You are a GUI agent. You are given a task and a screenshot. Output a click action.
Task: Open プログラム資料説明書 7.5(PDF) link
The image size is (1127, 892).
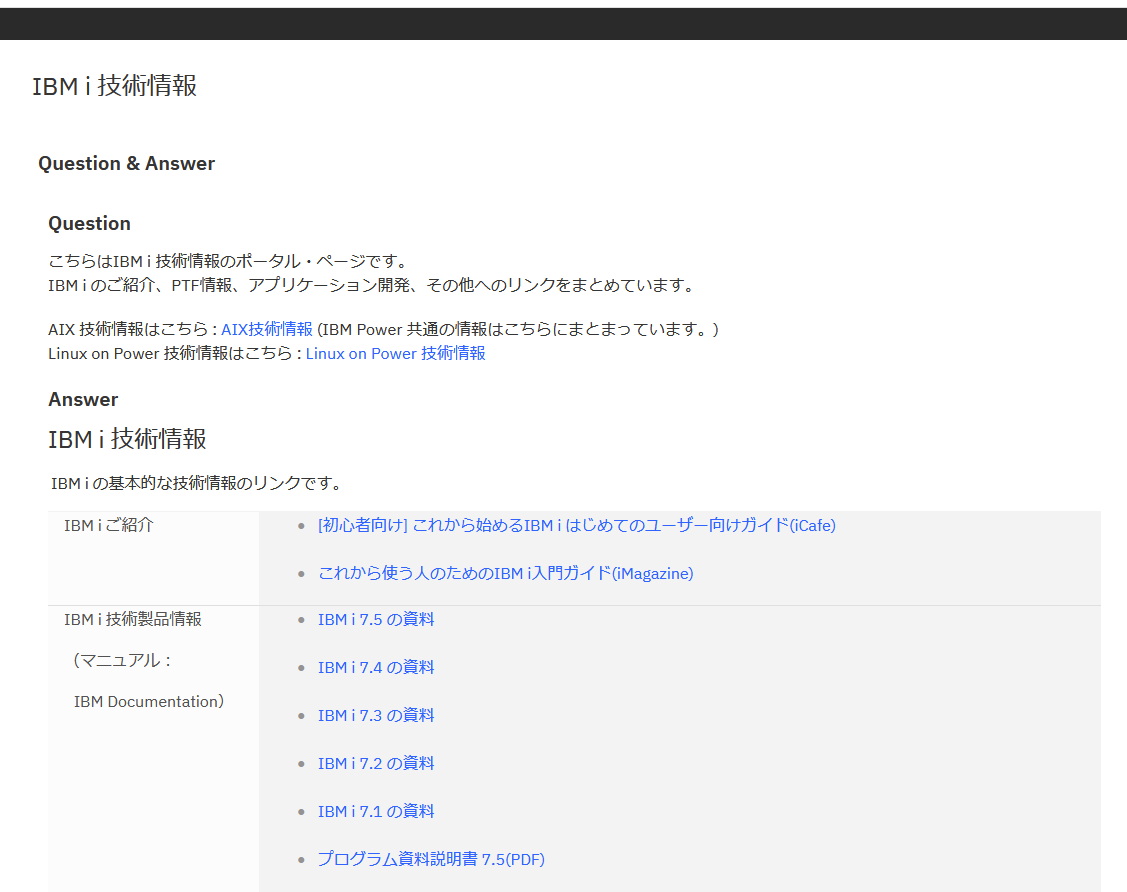point(431,860)
